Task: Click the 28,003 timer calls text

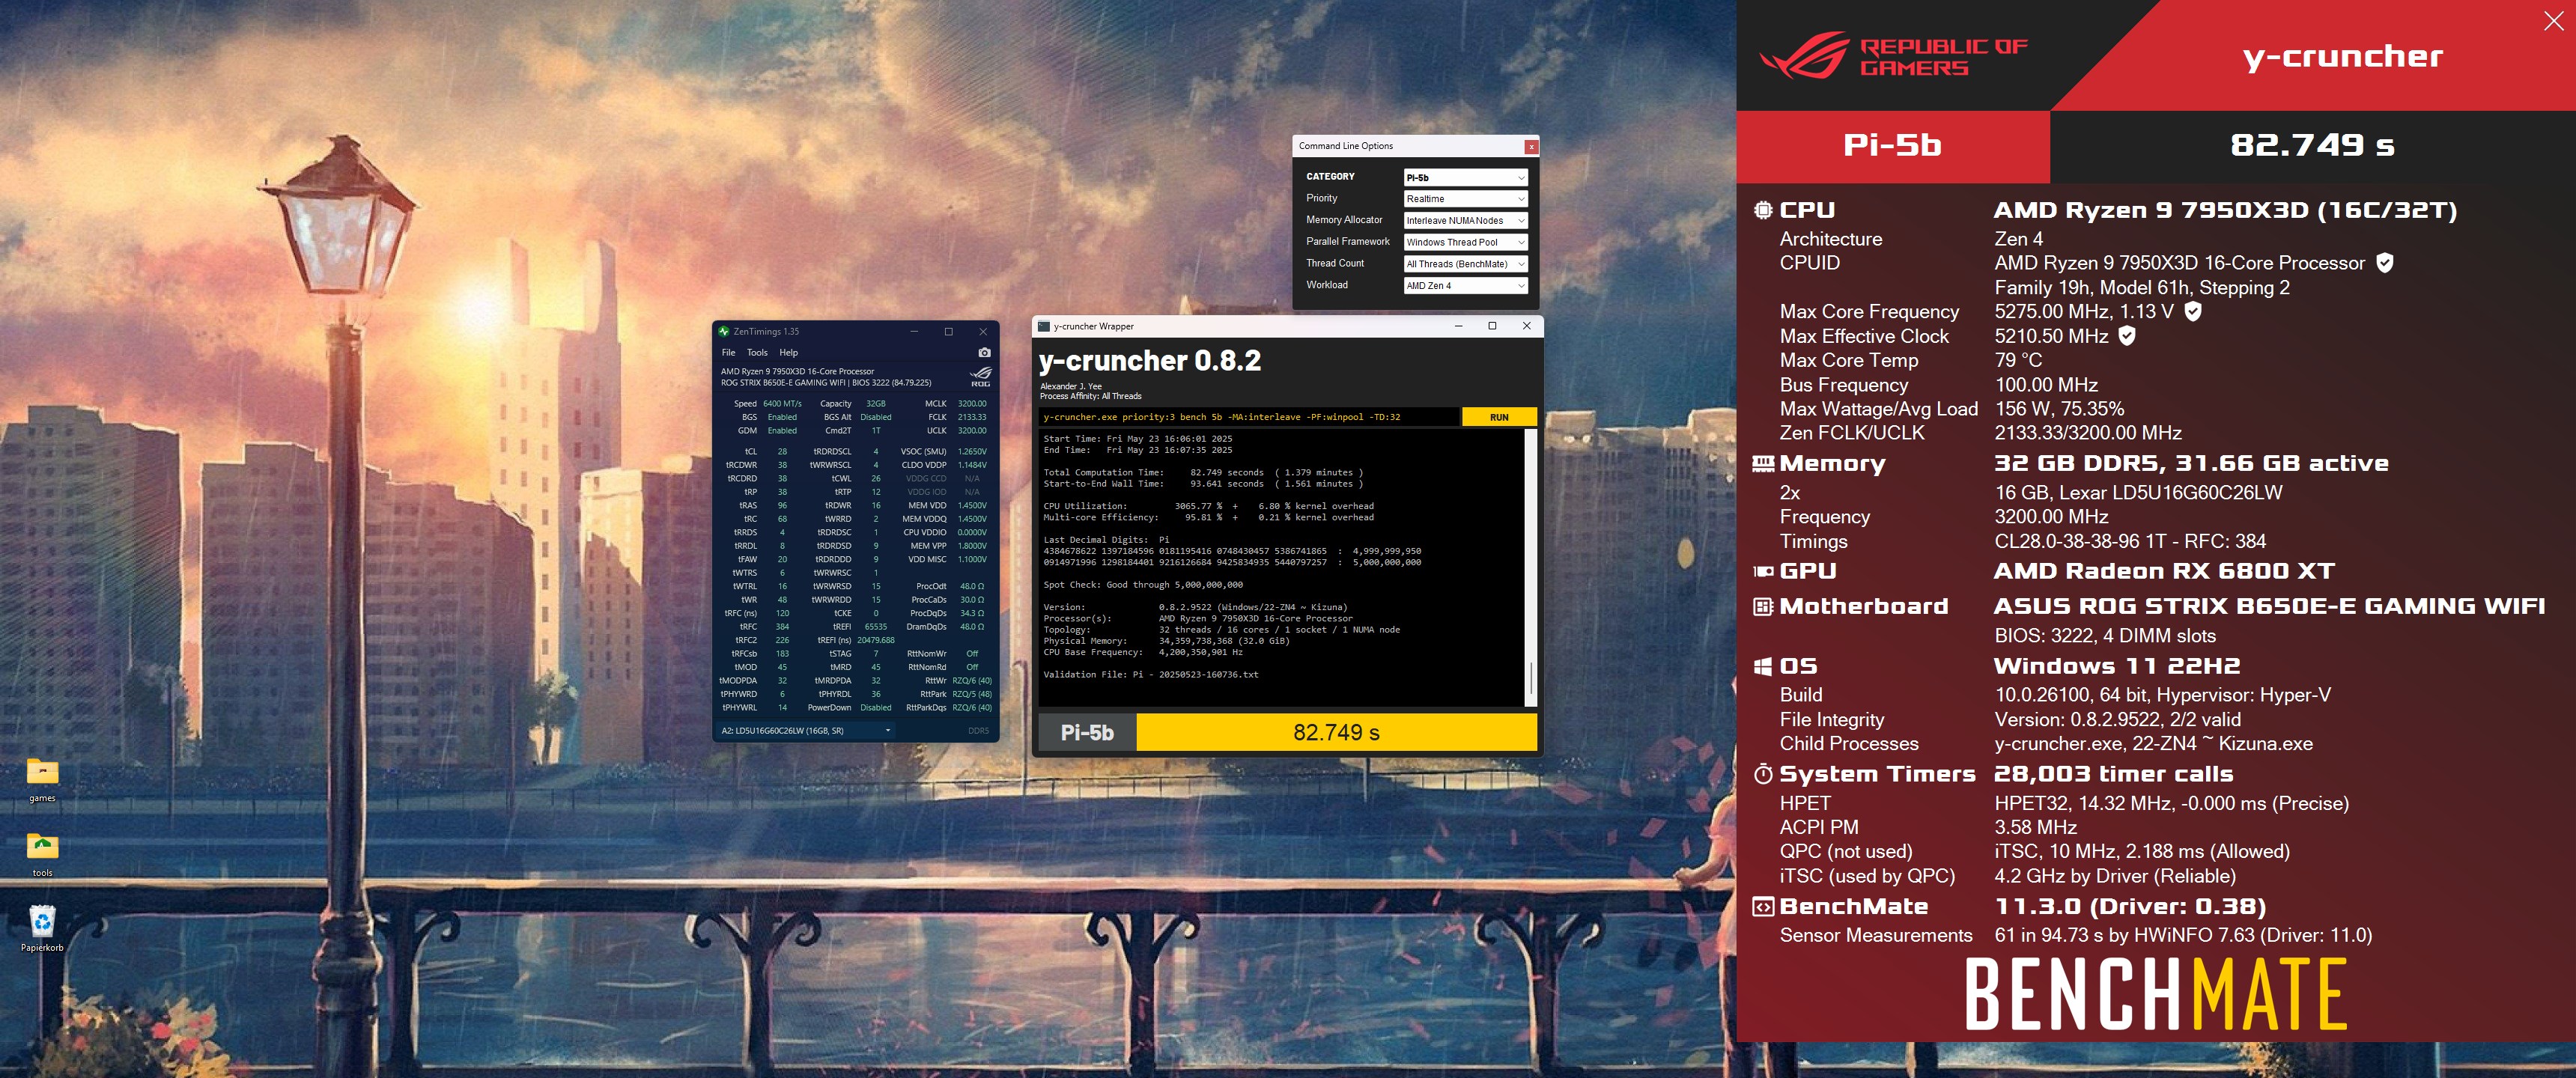Action: [2113, 774]
